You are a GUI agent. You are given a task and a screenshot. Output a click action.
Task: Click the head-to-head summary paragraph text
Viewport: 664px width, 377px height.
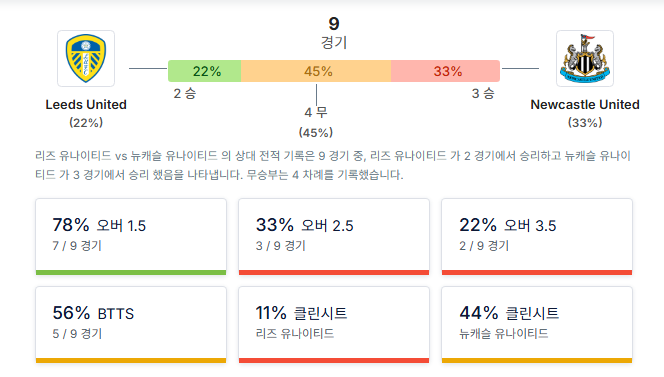tap(333, 165)
